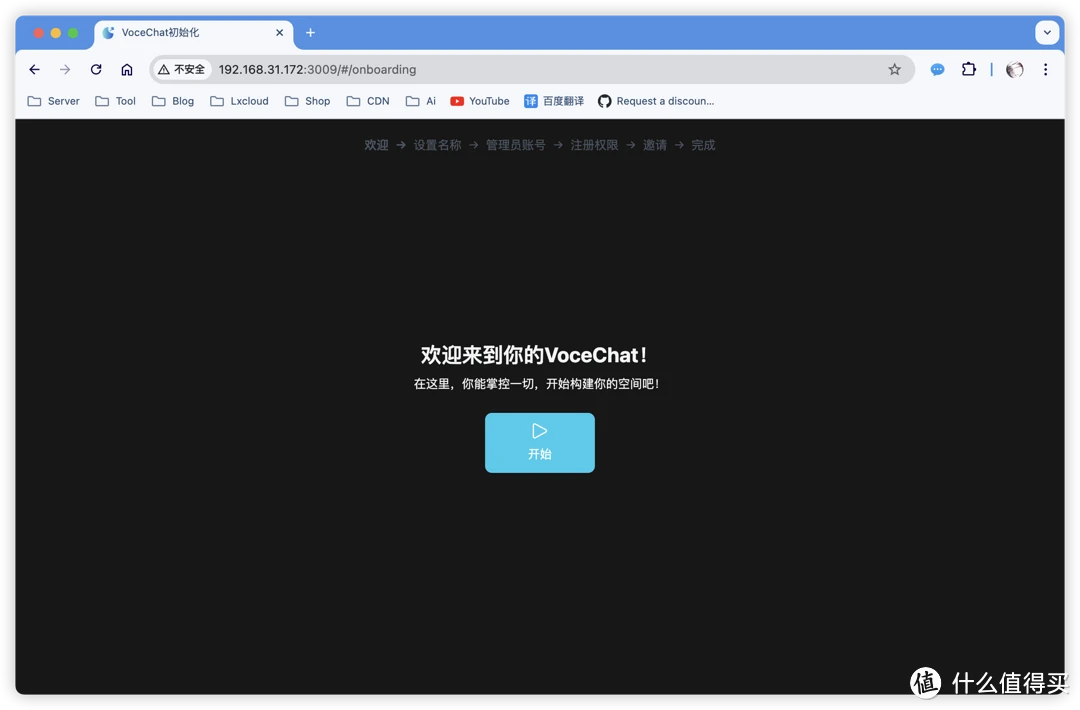Click the 百度翻译 translate icon in the bookmarks bar
1080x710 pixels.
[x=528, y=100]
